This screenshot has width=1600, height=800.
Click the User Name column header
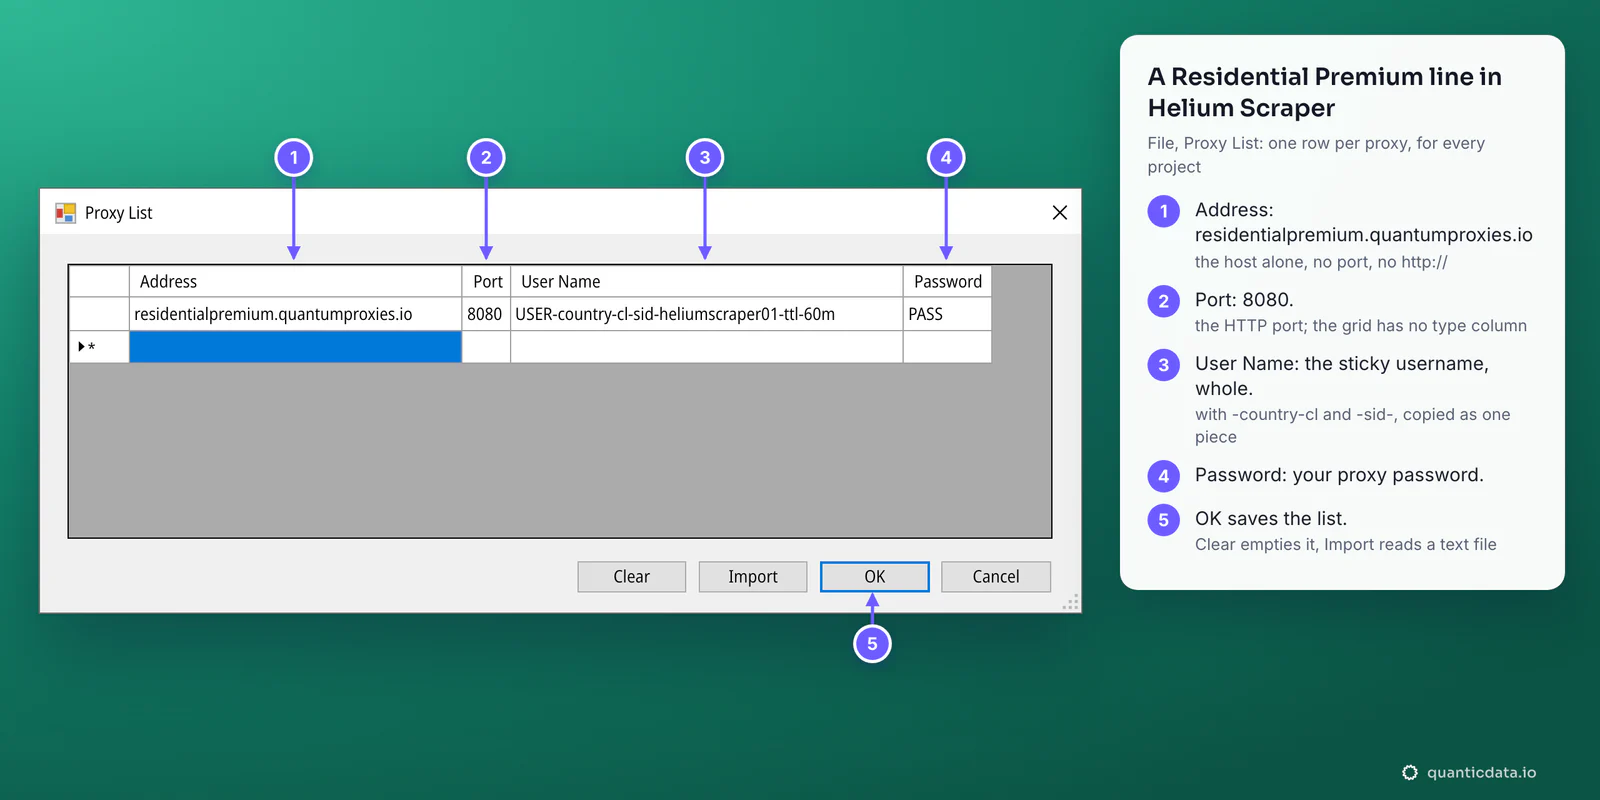707,282
